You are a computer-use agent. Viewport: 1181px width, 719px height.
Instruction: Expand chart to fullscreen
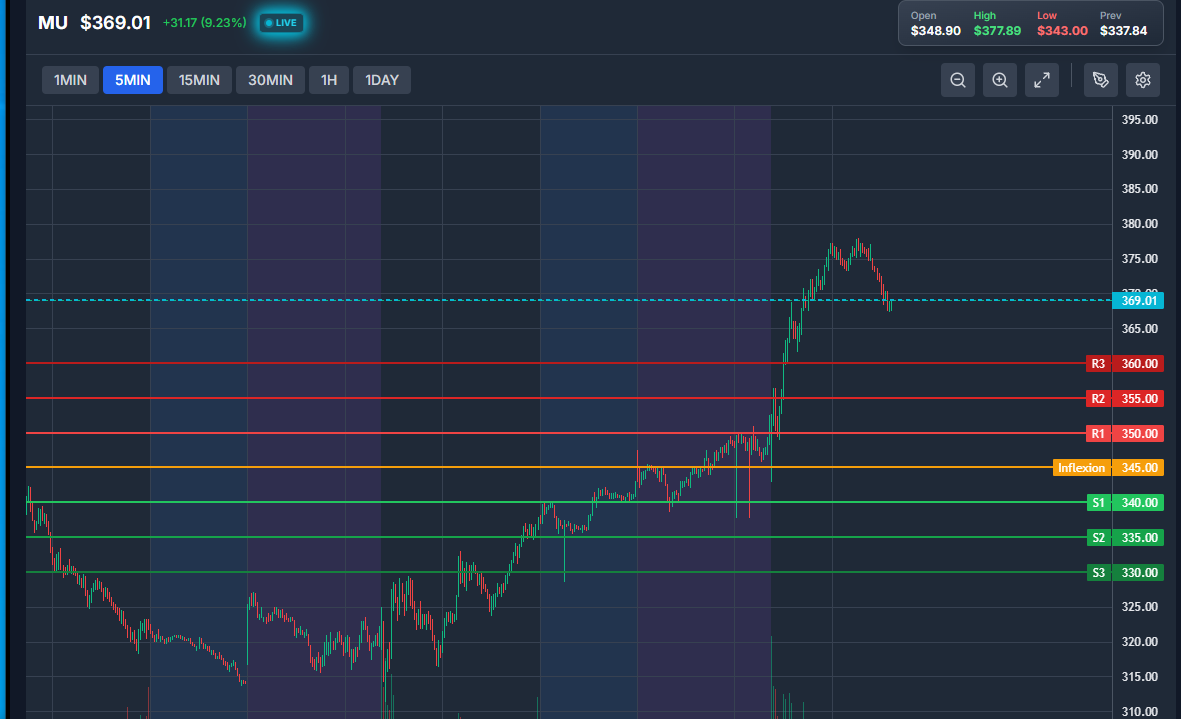(1042, 80)
